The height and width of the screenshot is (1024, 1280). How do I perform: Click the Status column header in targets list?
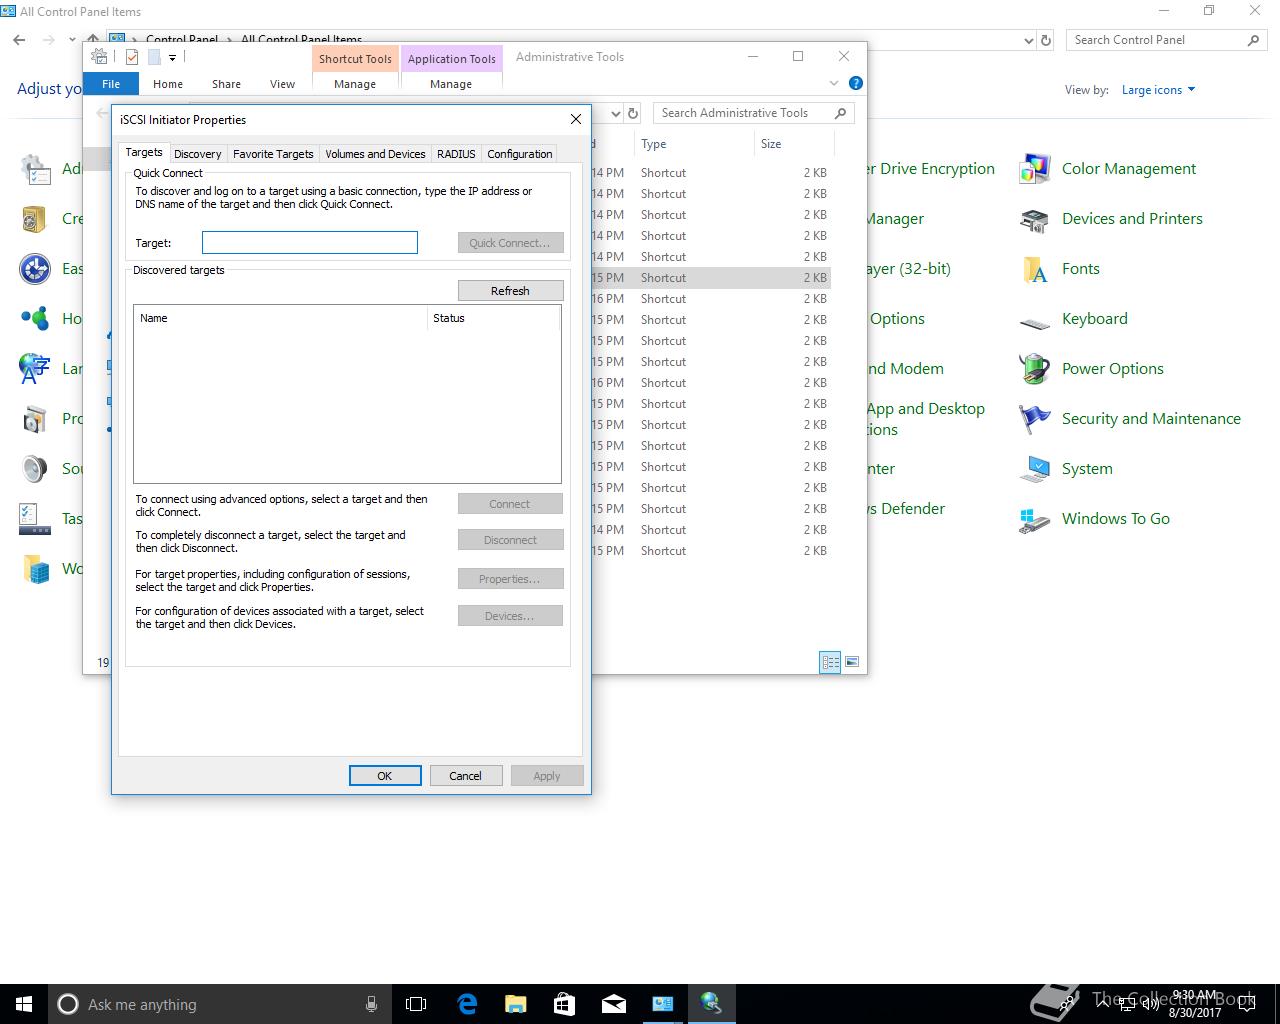tap(493, 318)
